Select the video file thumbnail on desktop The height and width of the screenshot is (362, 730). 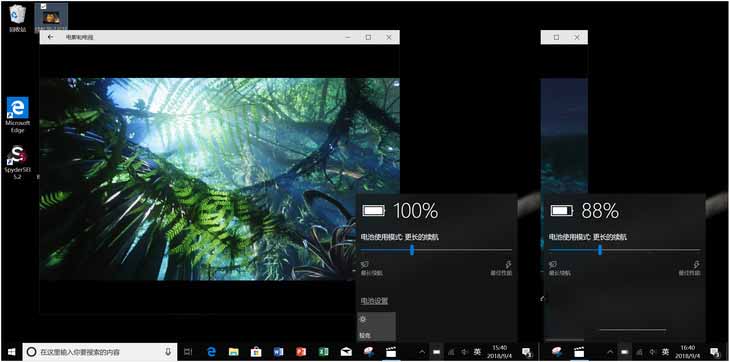[x=51, y=17]
